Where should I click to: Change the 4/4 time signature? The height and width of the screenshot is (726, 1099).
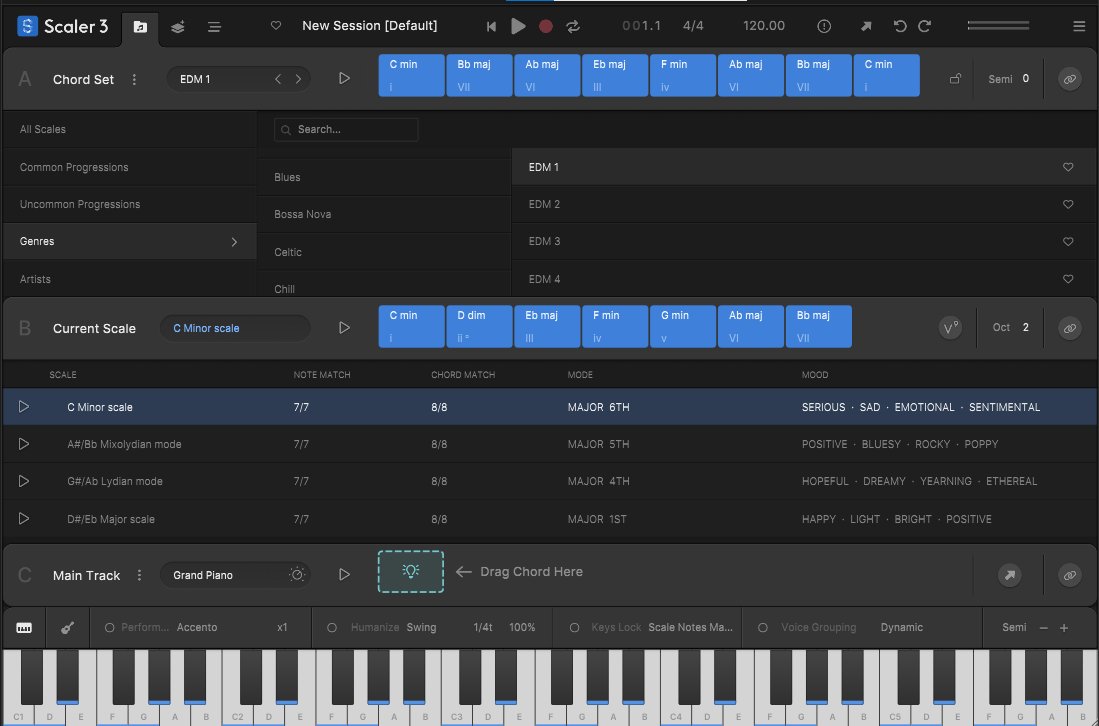[x=693, y=26]
